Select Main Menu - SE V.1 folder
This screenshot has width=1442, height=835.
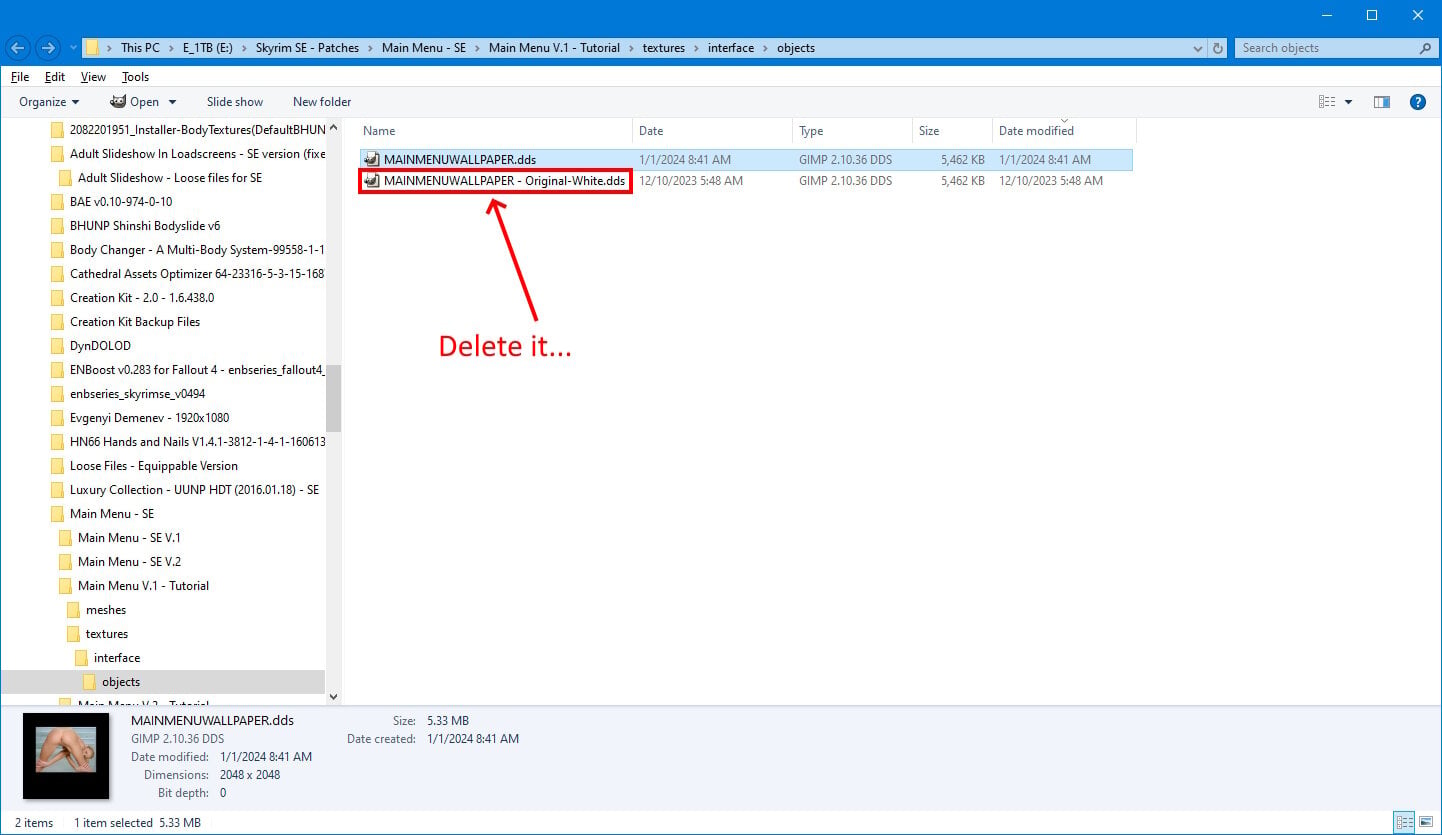click(x=129, y=538)
